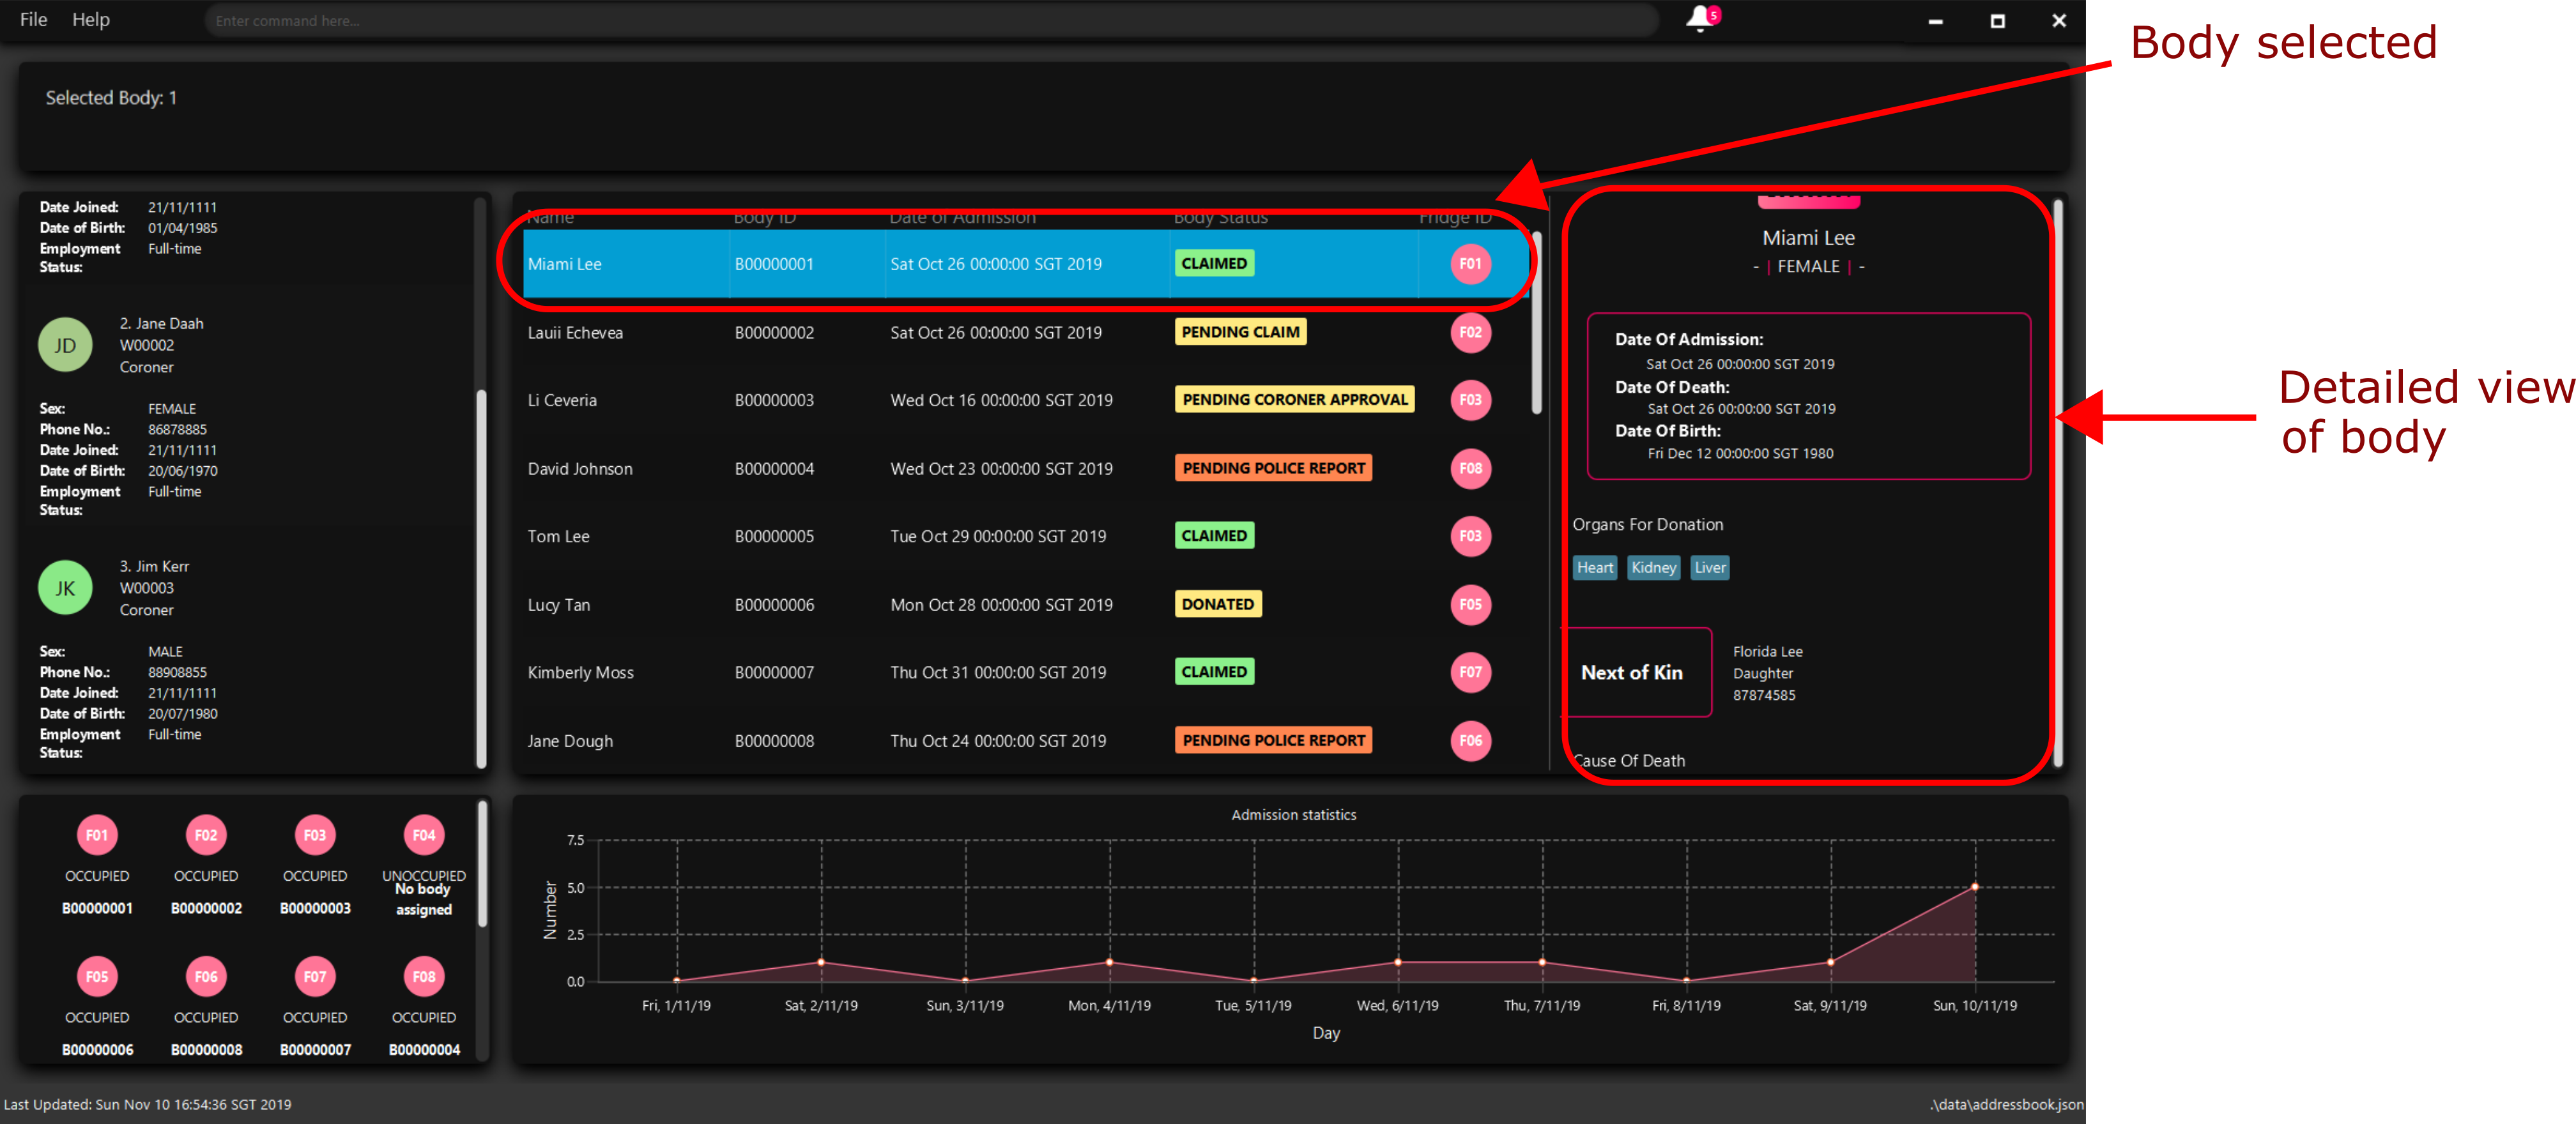Click PENDING CORONER APPROVAL status label
Viewport: 2576px width, 1124px height.
coord(1294,400)
